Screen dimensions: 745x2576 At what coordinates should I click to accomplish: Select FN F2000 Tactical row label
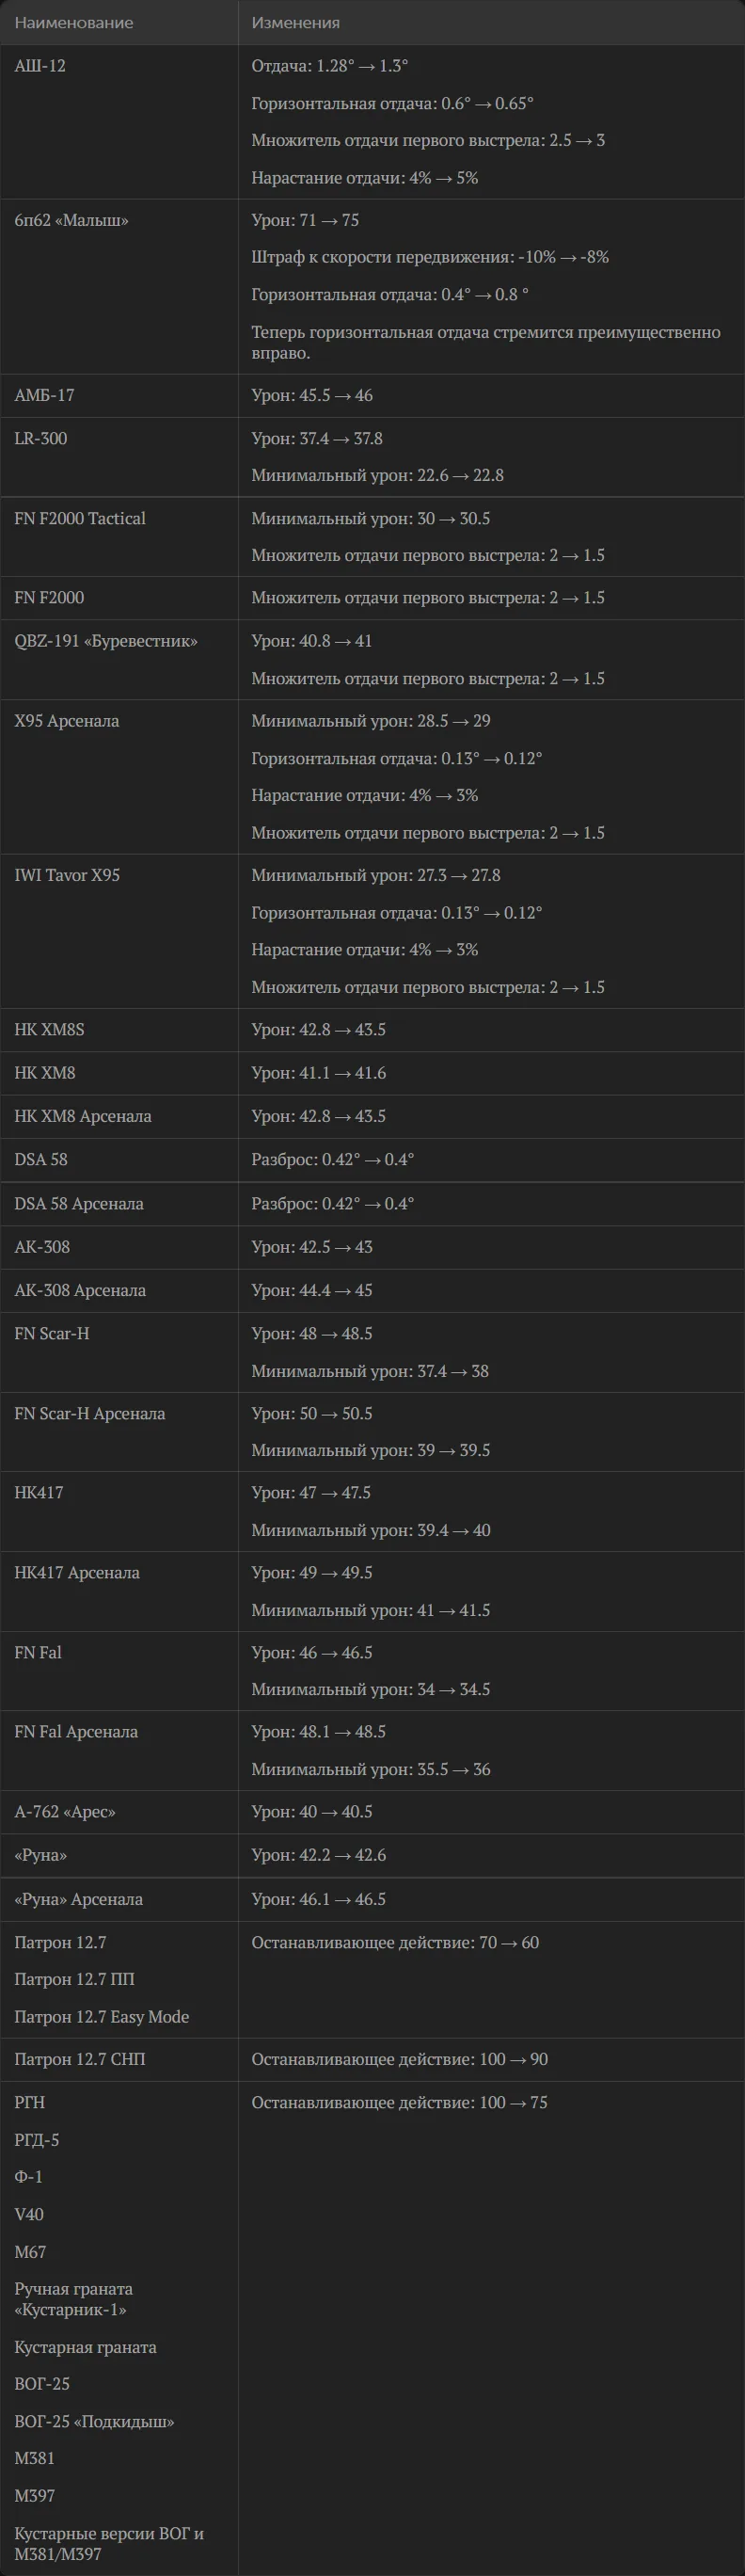(x=80, y=519)
